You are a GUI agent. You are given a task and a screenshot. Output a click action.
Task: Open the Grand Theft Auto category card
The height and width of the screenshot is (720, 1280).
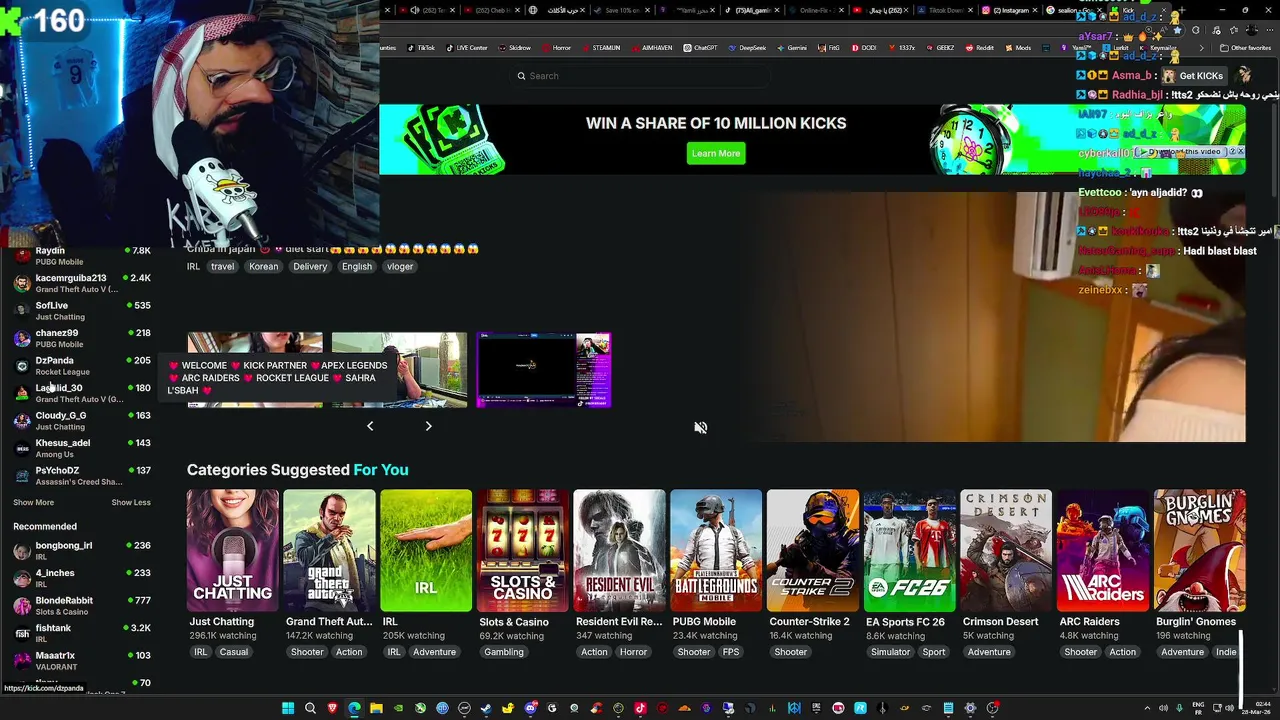click(329, 550)
